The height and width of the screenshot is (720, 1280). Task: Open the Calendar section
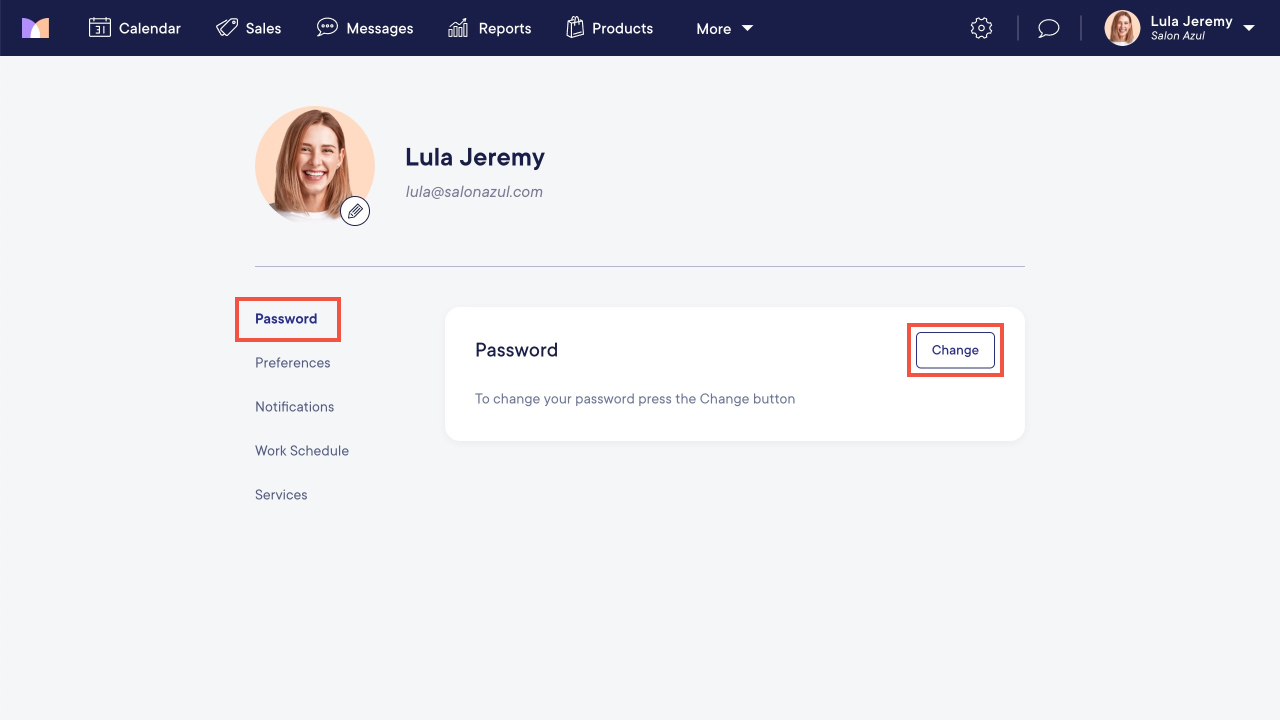point(135,28)
